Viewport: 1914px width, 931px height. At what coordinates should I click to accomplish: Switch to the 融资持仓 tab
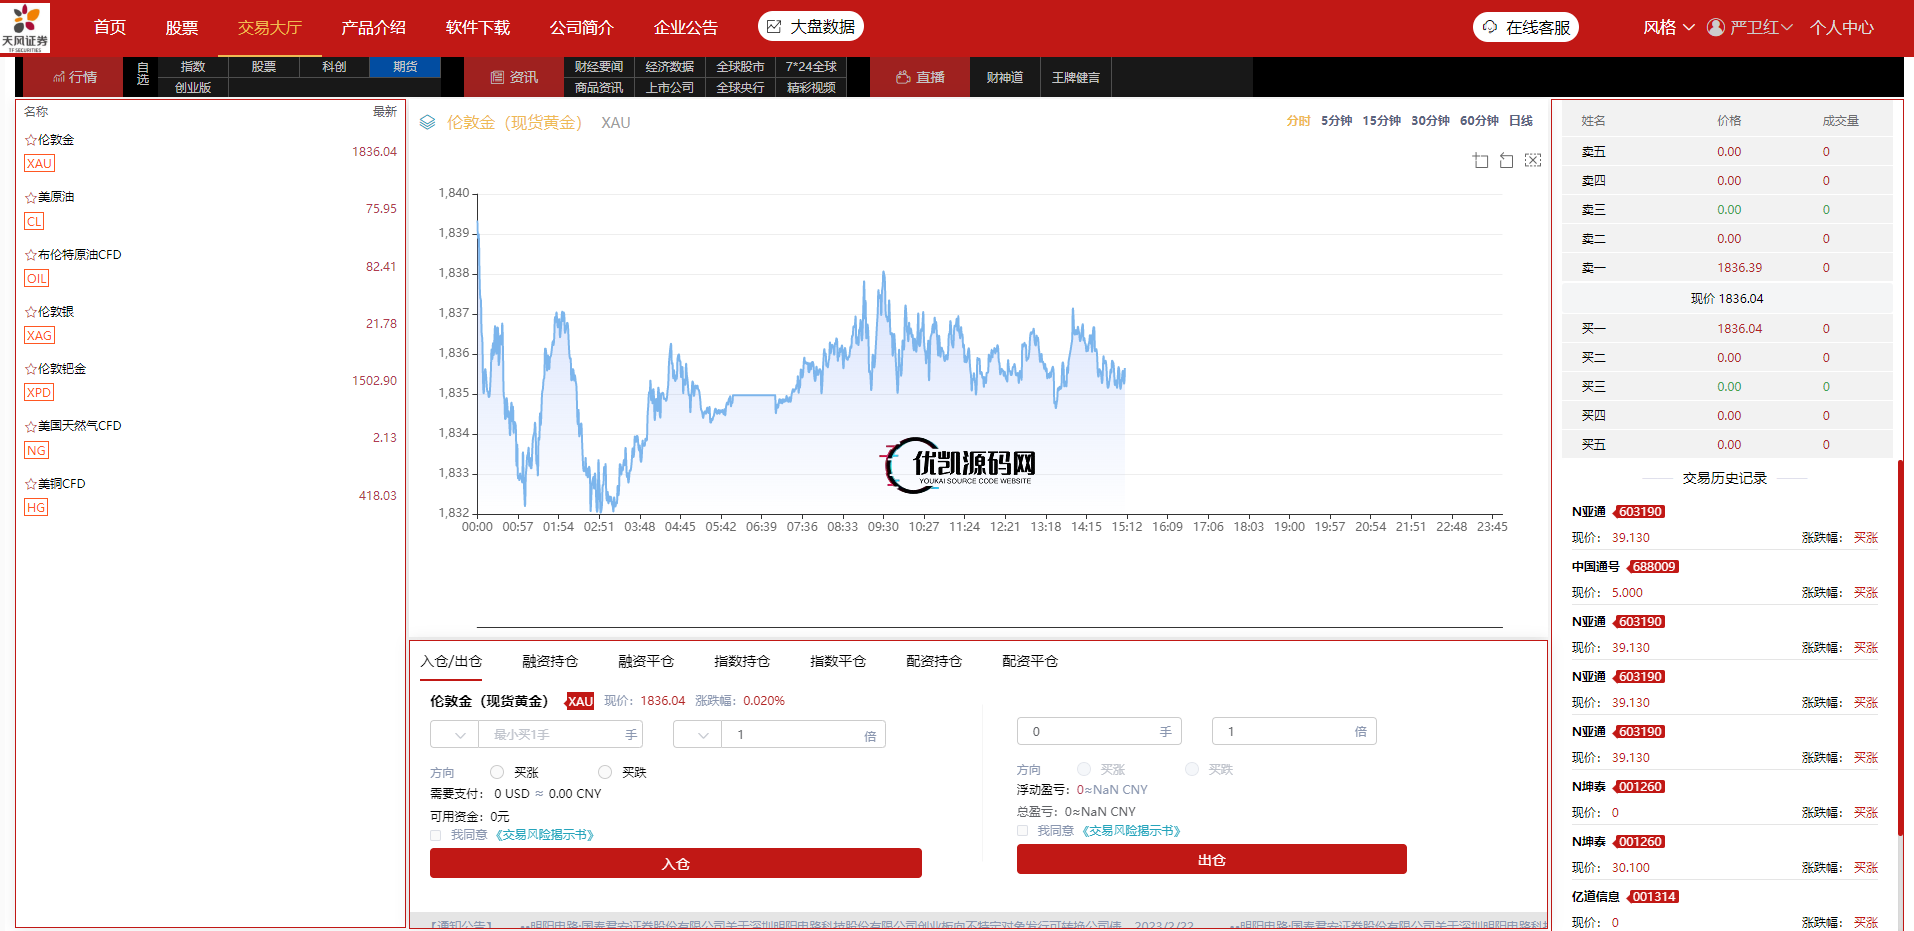click(550, 661)
